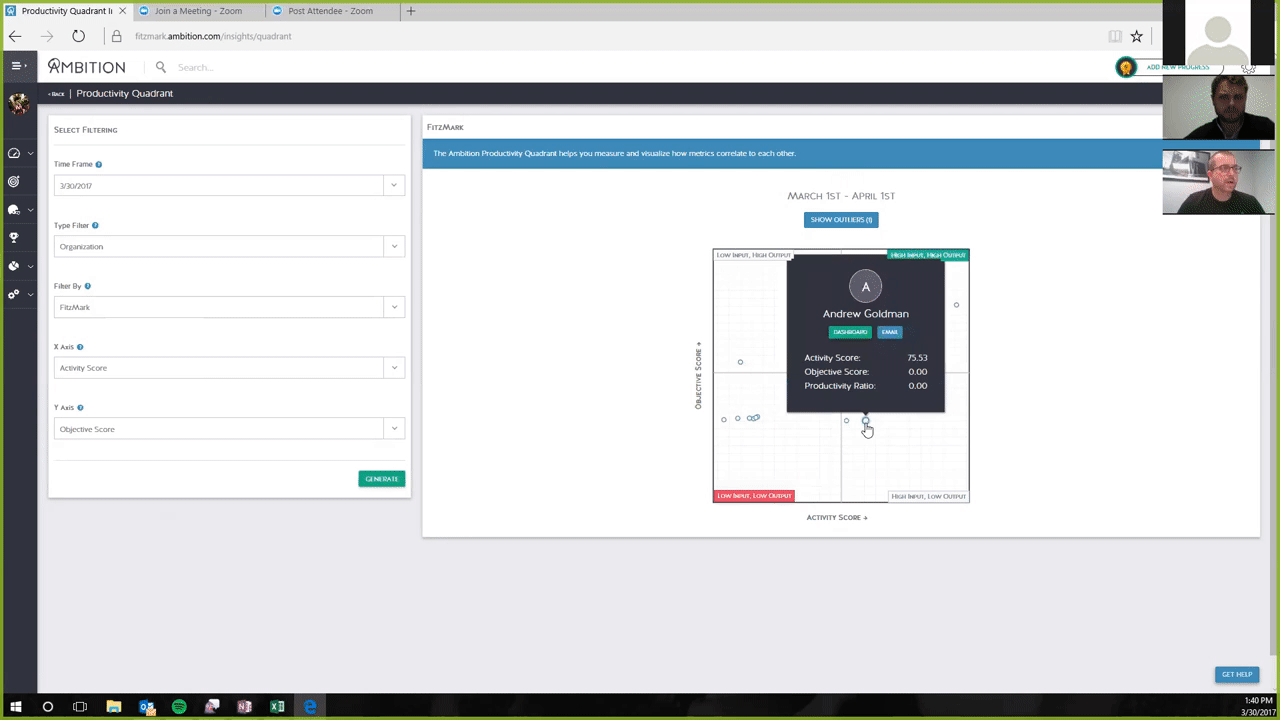Open the target goals sidebar icon
The width and height of the screenshot is (1280, 720).
[x=14, y=181]
